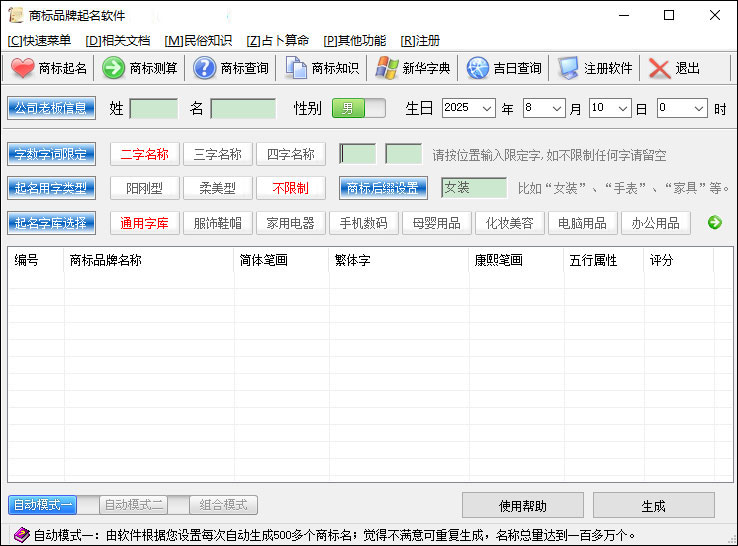738x546 pixels.
Task: Click 起名用字类型 blue button
Action: click(51, 188)
